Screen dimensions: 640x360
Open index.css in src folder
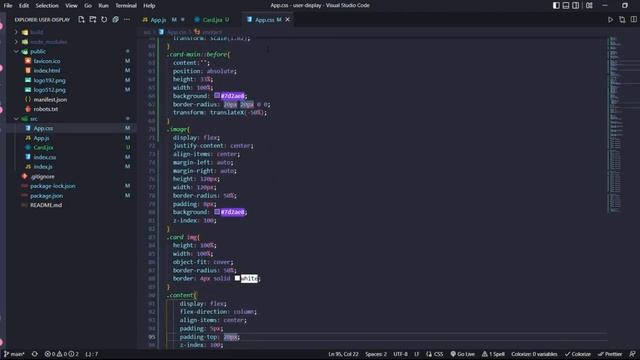pos(45,157)
